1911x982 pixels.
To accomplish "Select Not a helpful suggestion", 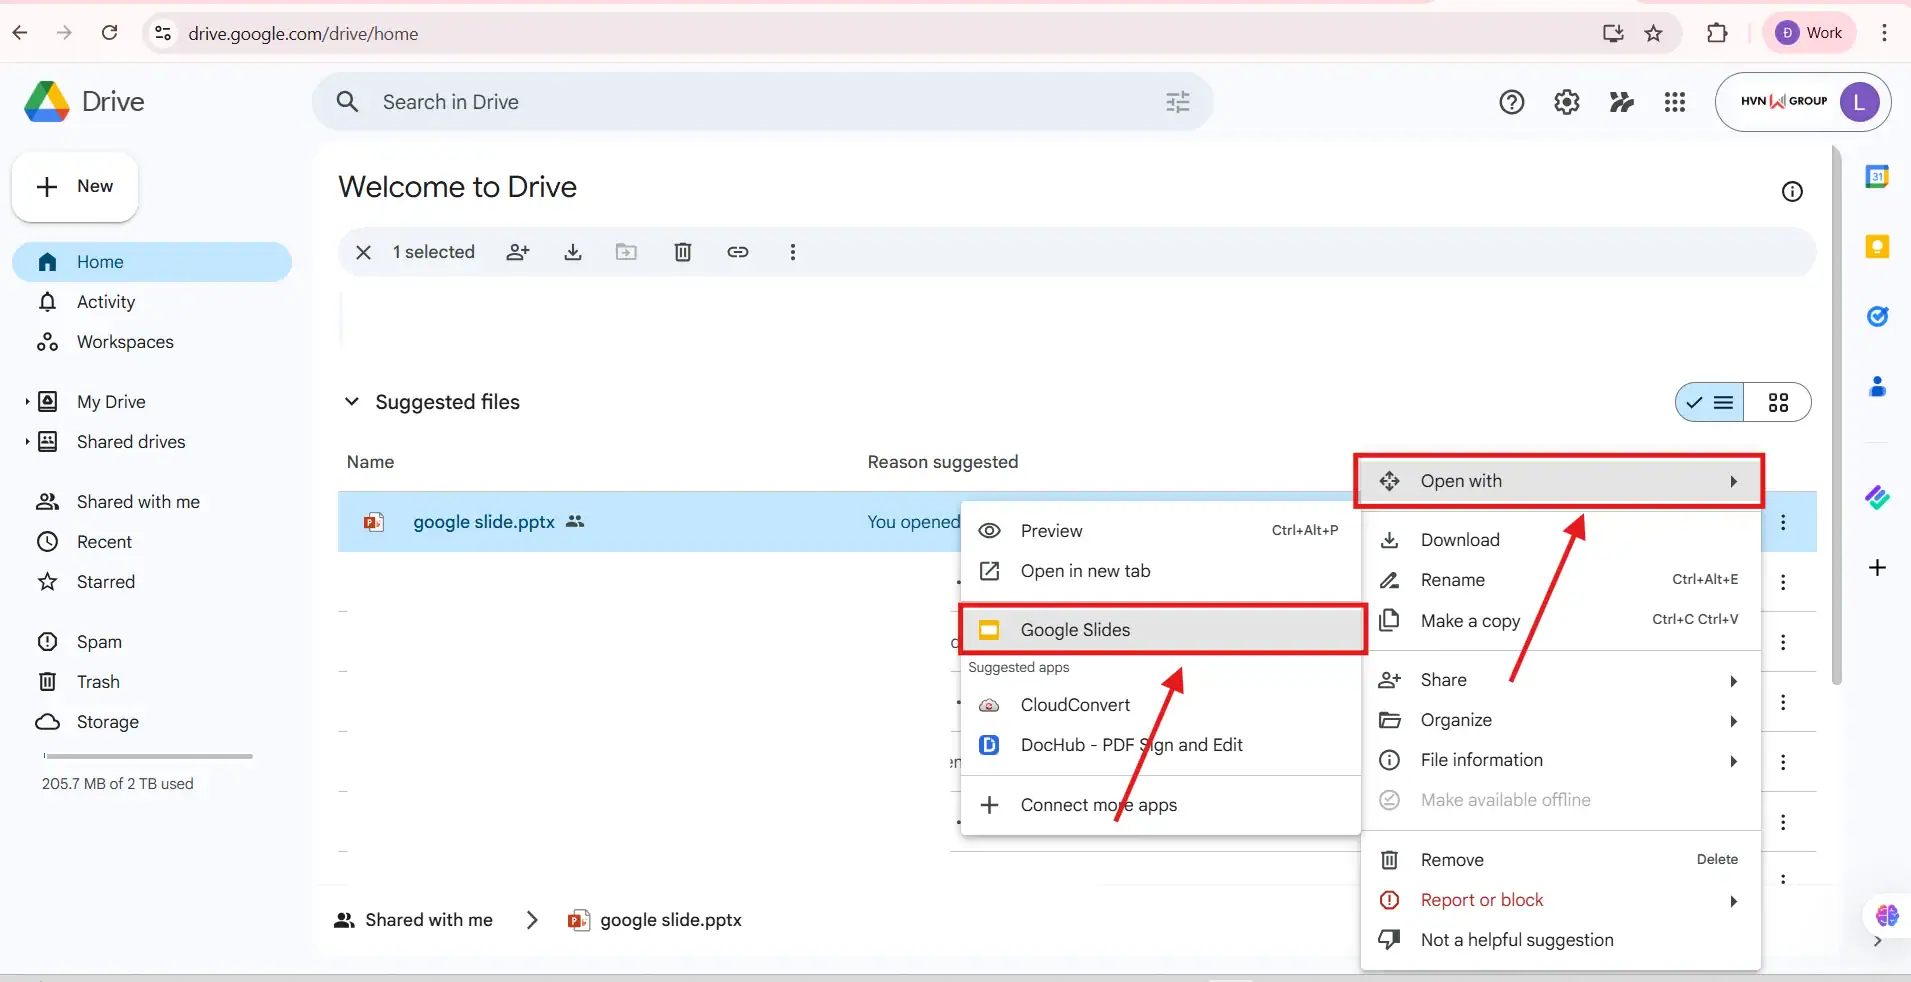I will [x=1560, y=940].
